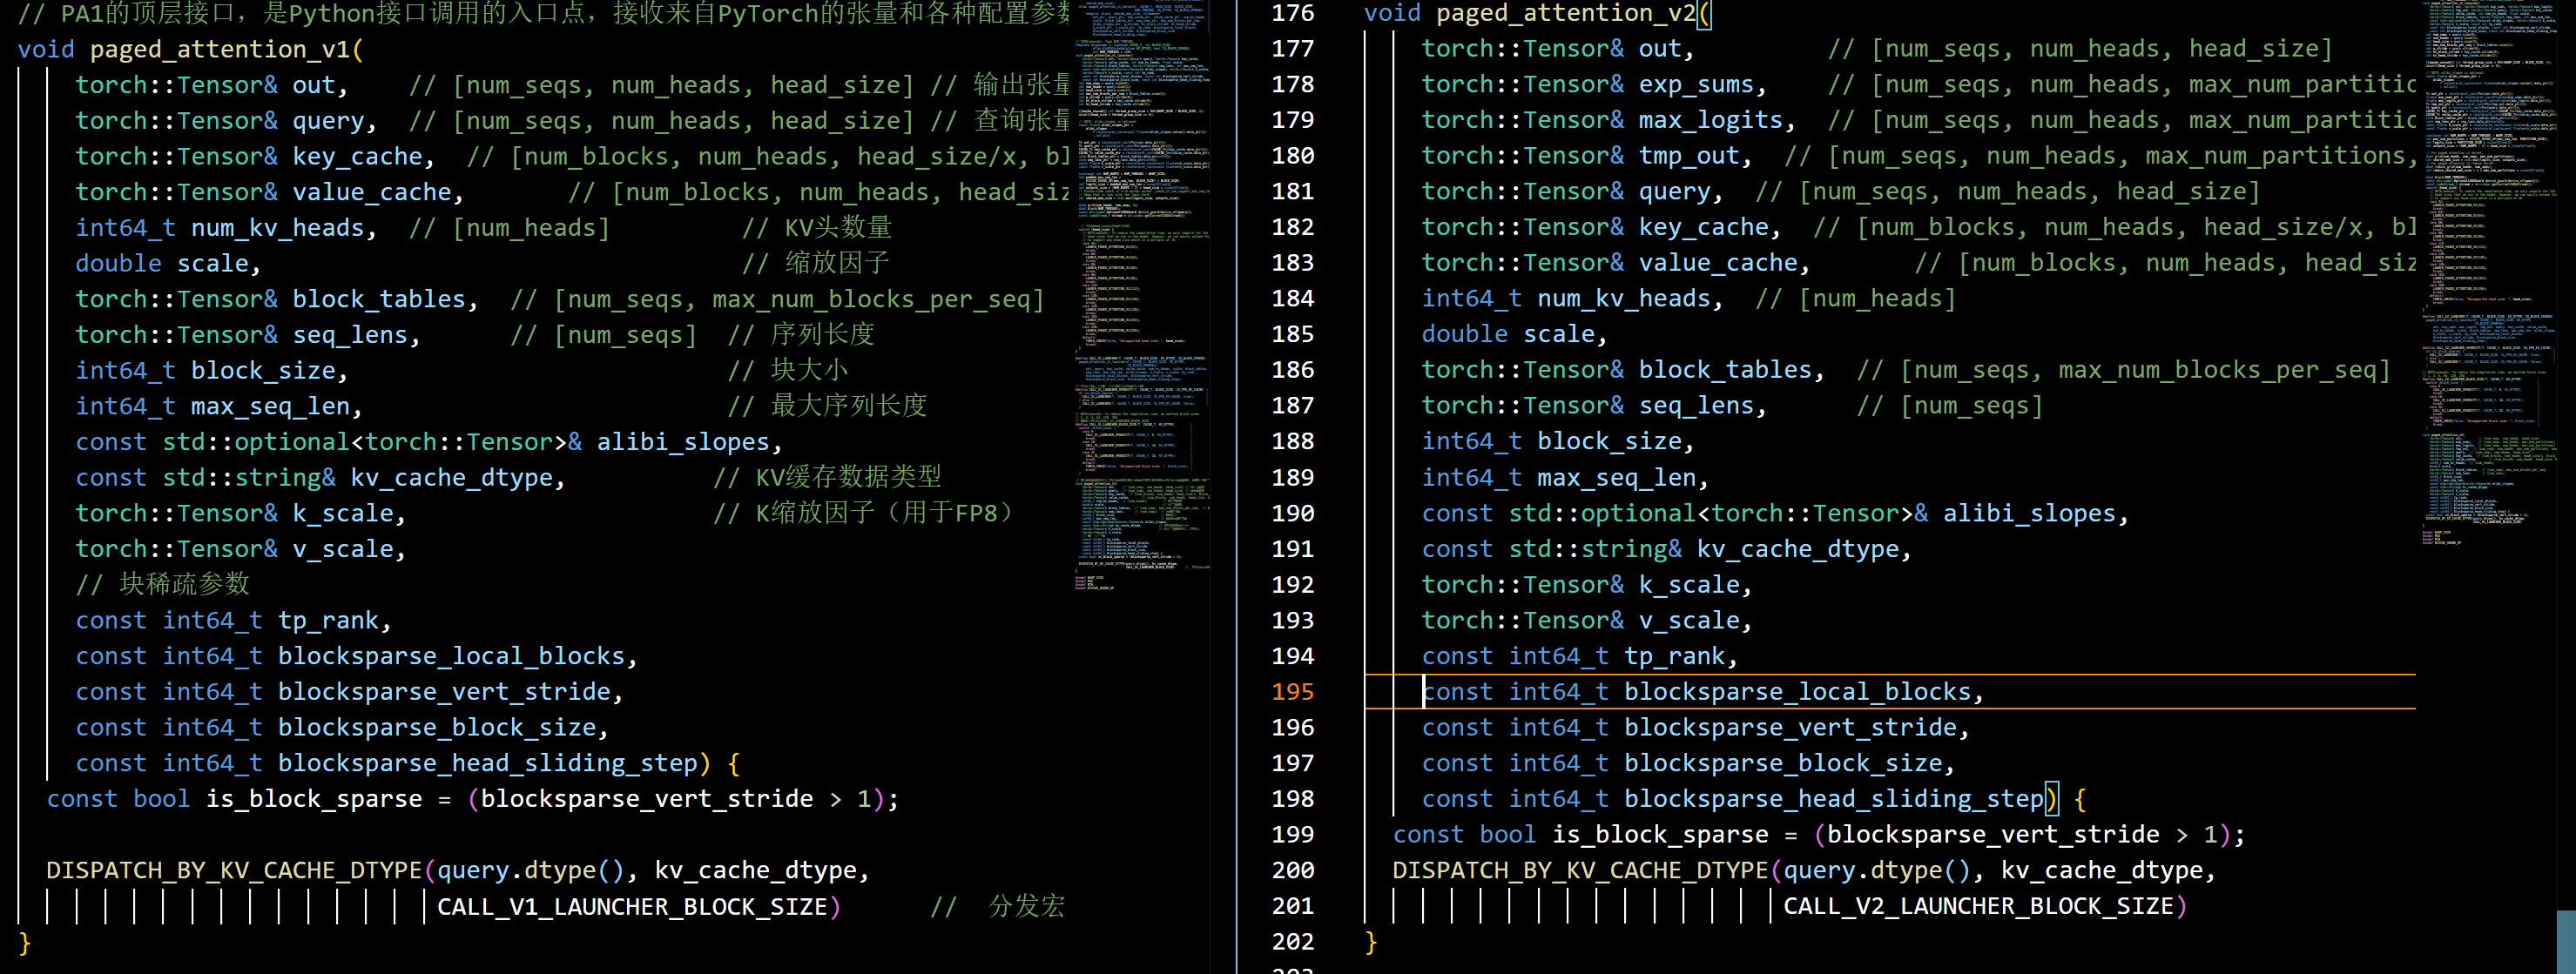This screenshot has width=2576, height=974.
Task: Click alibi_slopes parameter on line 190
Action: click(x=2029, y=514)
